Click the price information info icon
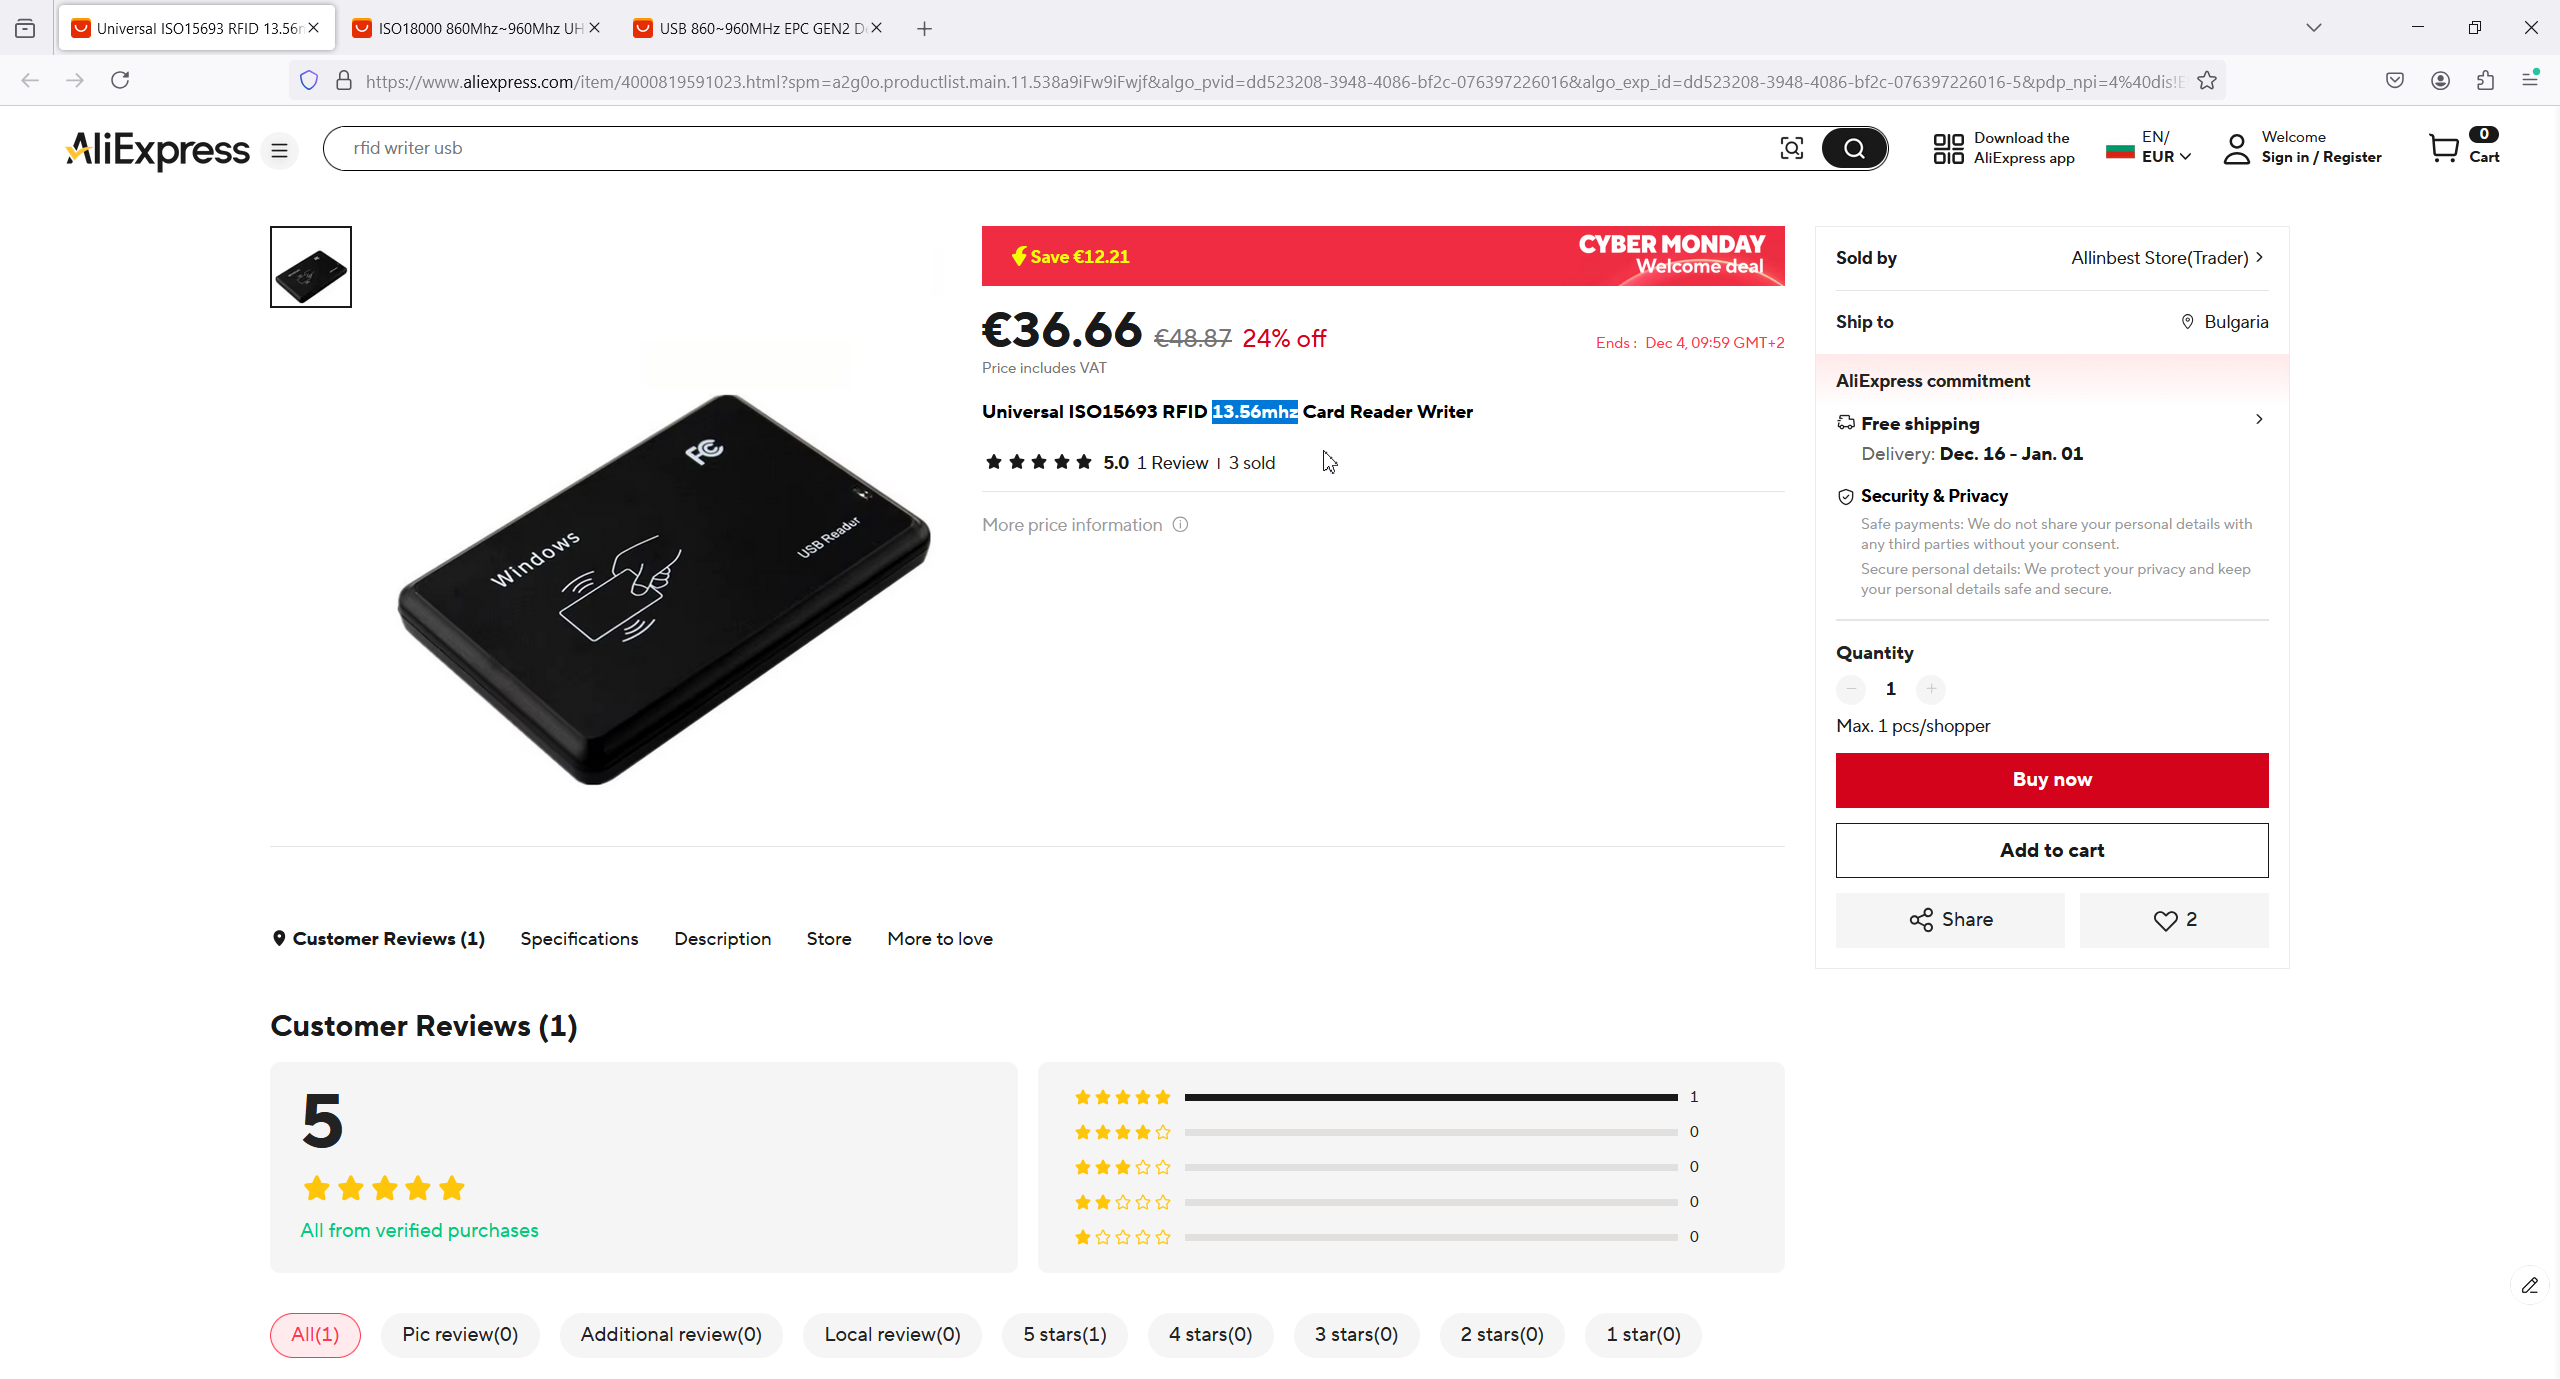 1180,525
